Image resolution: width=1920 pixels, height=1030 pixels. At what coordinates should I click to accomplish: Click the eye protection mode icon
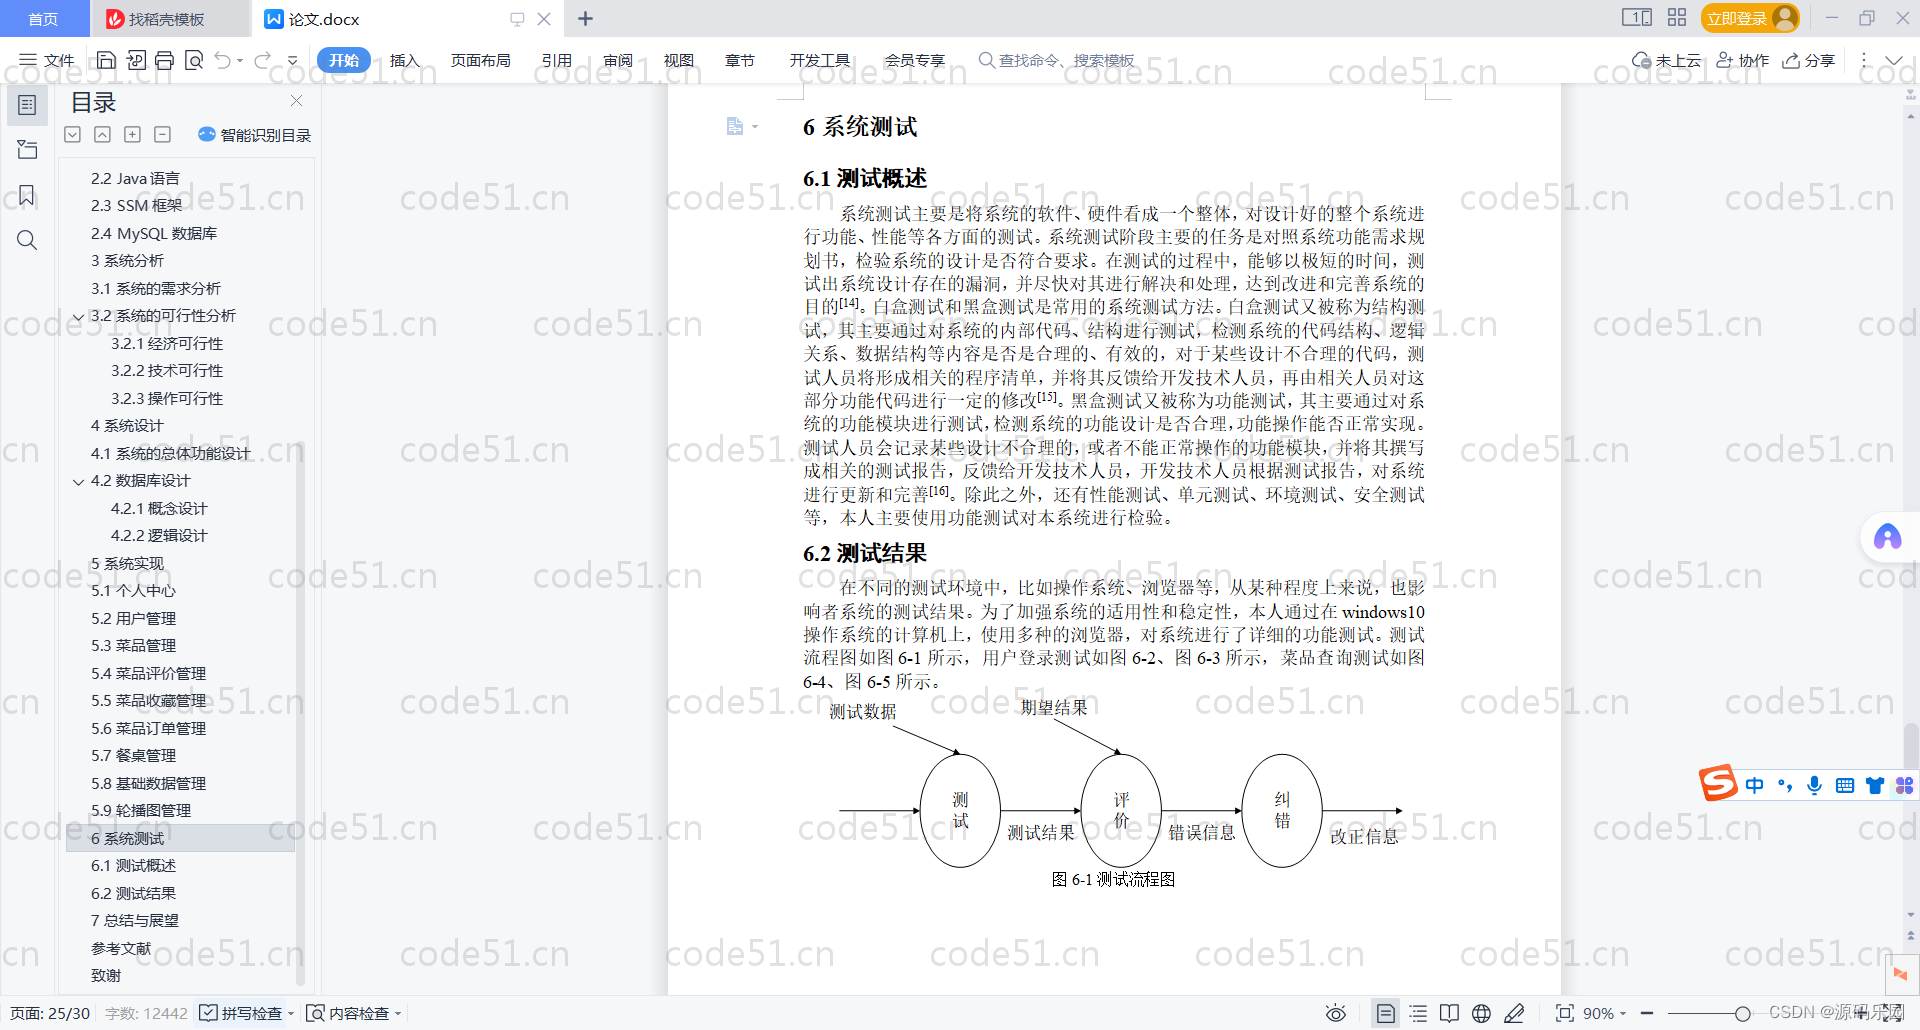click(x=1335, y=1013)
